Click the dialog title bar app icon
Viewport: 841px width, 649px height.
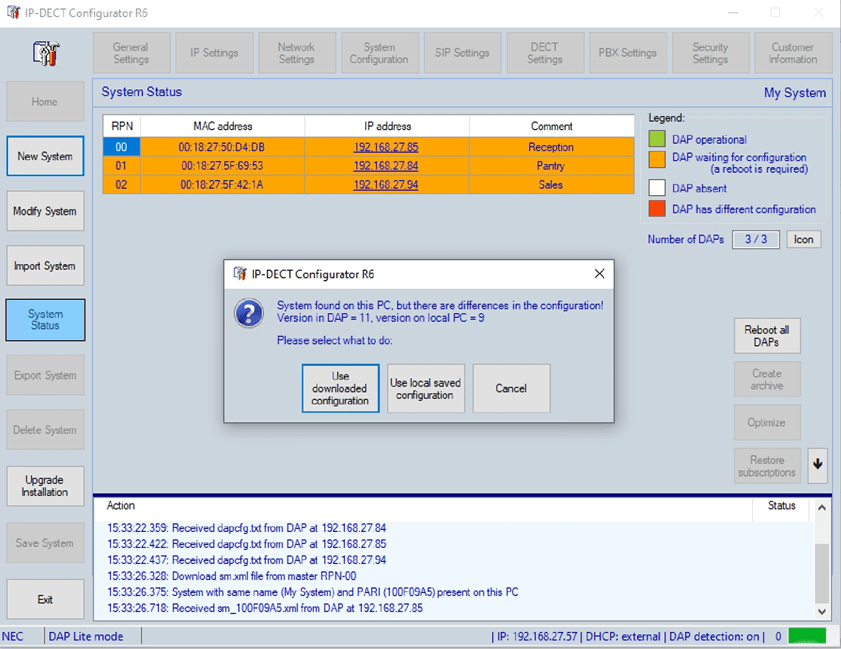[x=240, y=274]
